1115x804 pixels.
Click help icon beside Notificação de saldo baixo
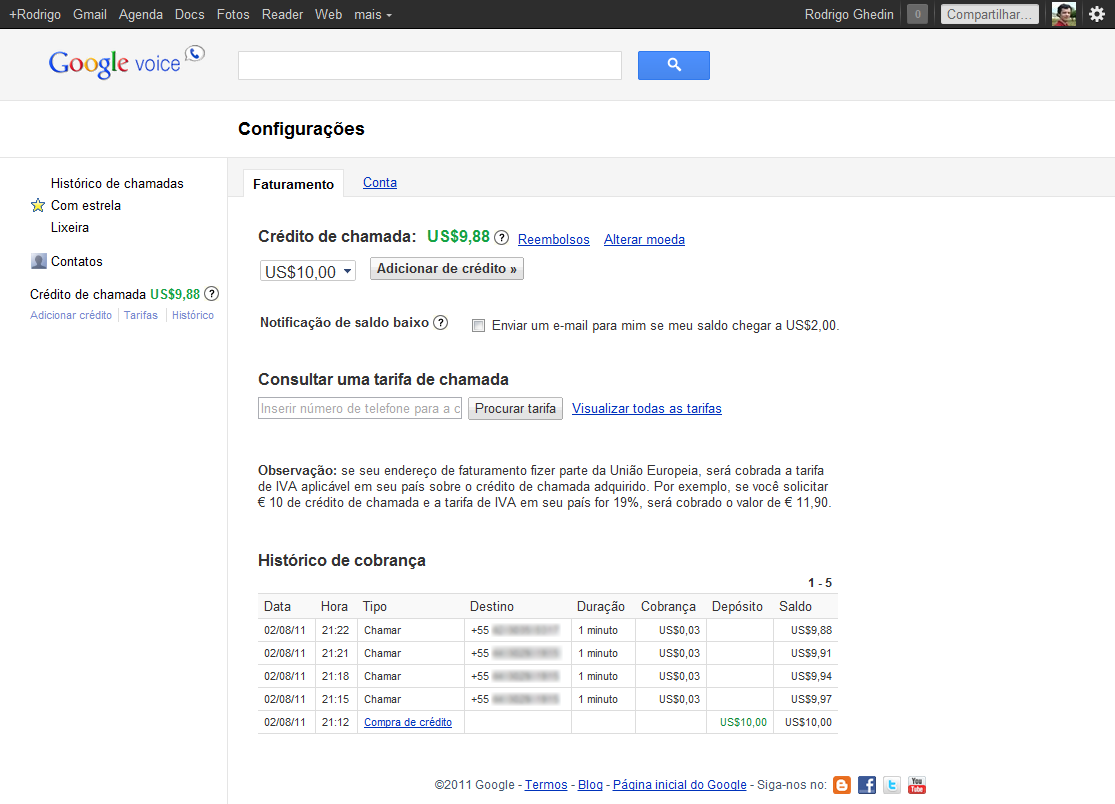[440, 323]
